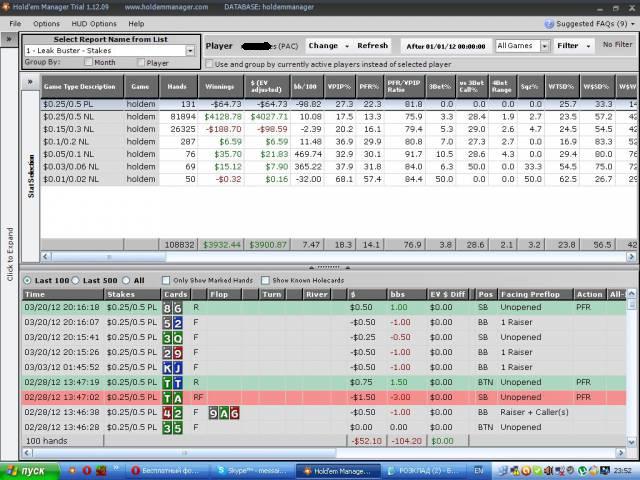Open the report name dropdown list
The height and width of the screenshot is (480, 640).
pyautogui.click(x=190, y=51)
